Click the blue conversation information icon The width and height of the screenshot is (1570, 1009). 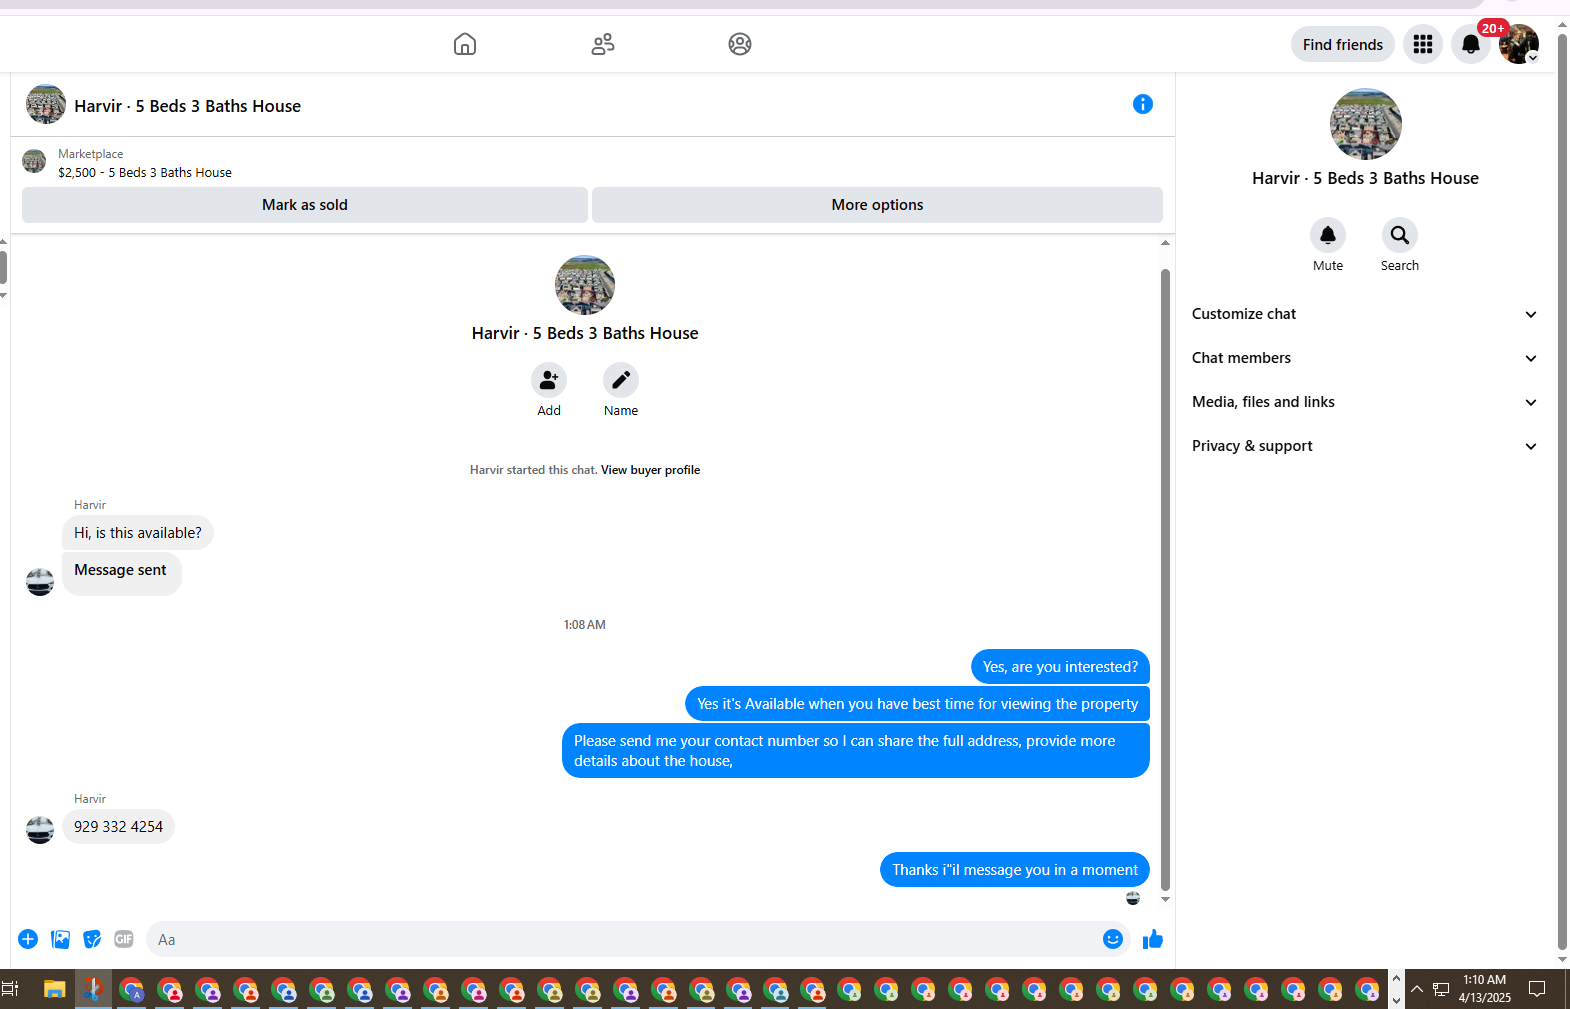point(1143,104)
